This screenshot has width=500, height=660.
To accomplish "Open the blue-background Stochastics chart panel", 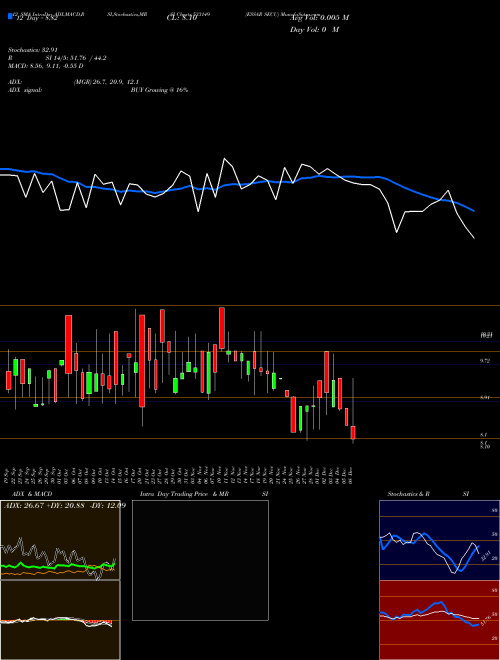I will coord(439,540).
